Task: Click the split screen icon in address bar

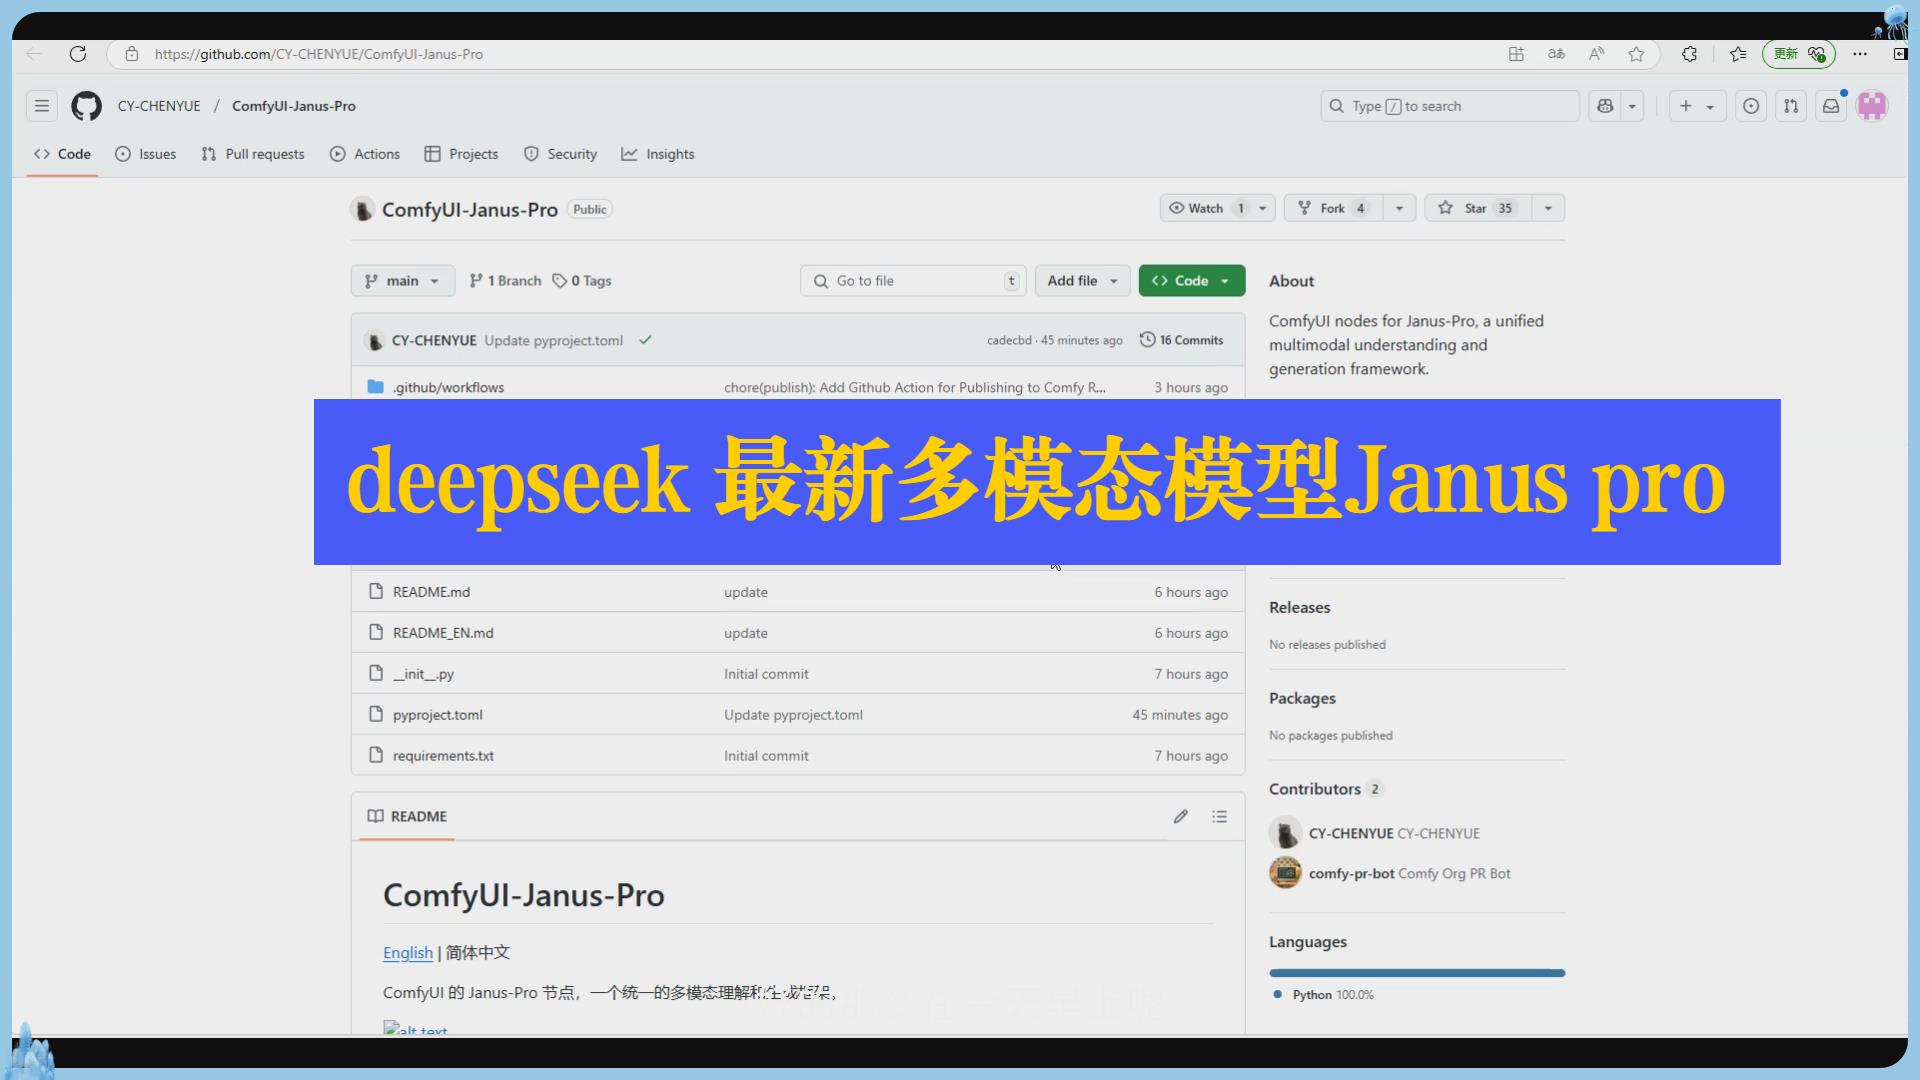Action: [1516, 54]
